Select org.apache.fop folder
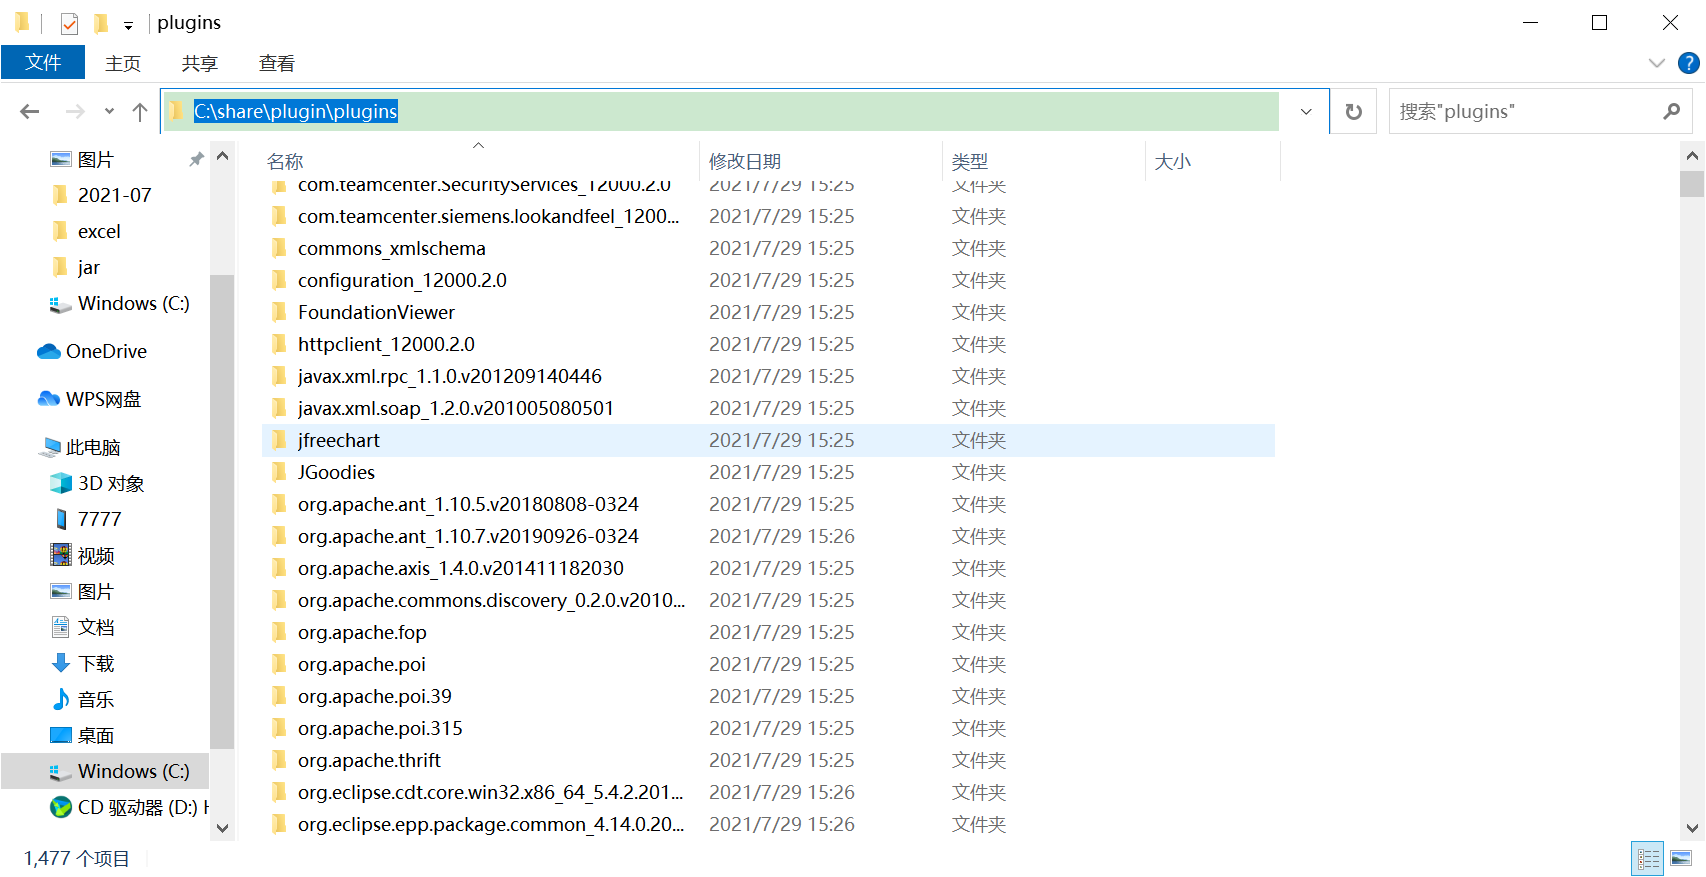Screen dimensions: 1706x877 click(362, 632)
